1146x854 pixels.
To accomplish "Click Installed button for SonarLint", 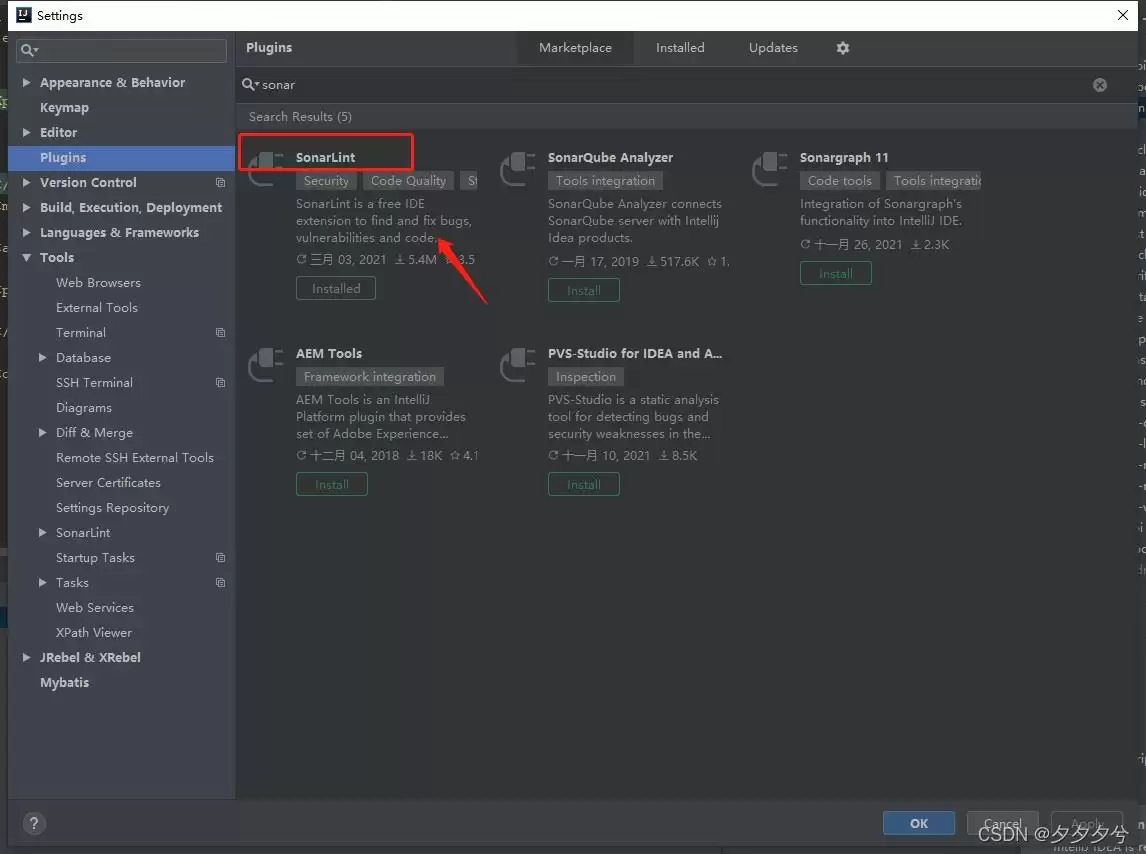I will coord(336,289).
